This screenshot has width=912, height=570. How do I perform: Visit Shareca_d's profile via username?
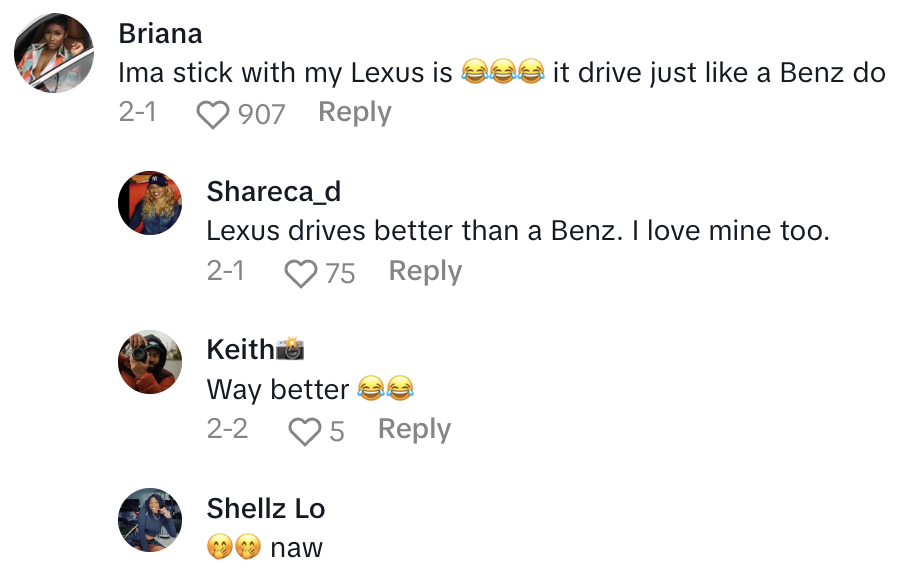pos(273,191)
